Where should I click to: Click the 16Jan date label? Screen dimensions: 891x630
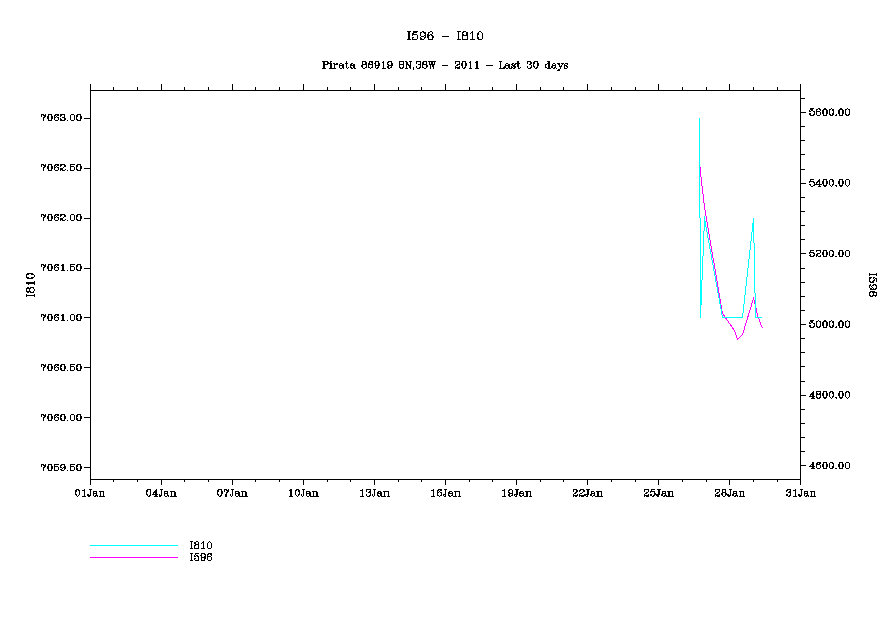[x=445, y=493]
